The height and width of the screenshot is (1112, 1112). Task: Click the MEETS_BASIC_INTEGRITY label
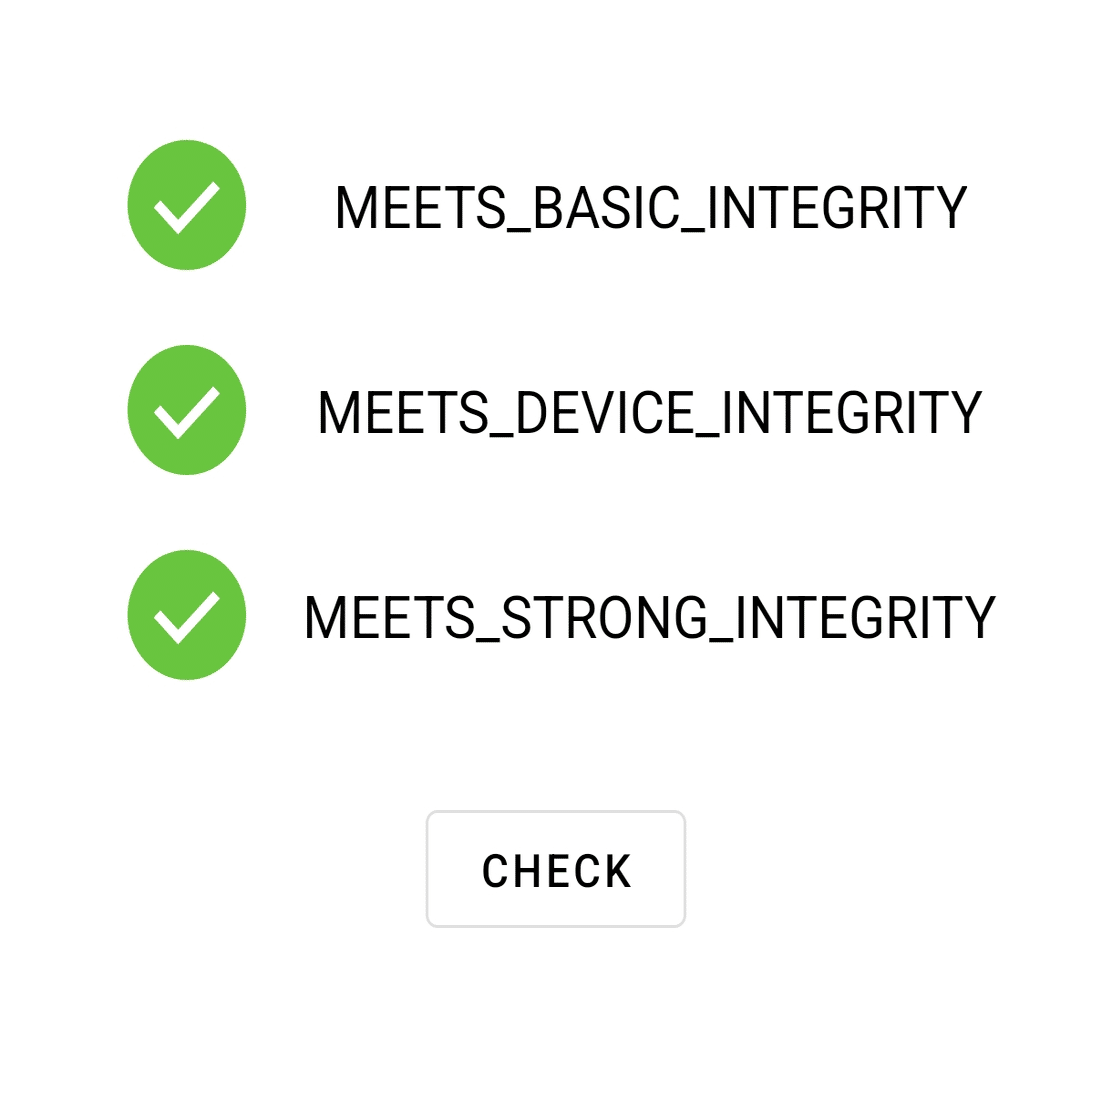pos(650,208)
